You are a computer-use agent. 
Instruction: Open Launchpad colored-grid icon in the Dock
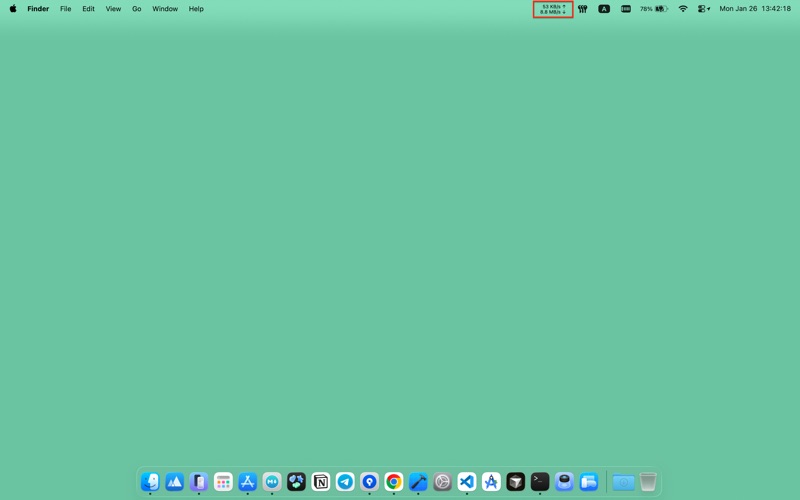tap(223, 482)
